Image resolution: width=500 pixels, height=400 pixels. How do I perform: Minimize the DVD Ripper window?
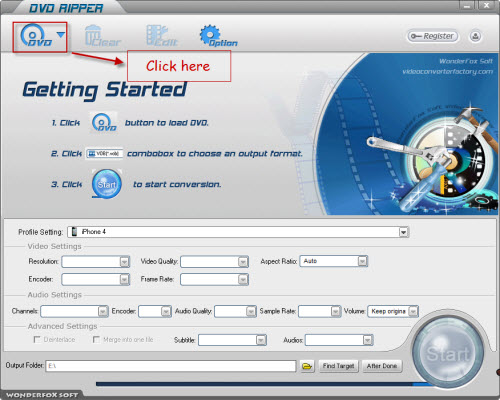[x=467, y=6]
